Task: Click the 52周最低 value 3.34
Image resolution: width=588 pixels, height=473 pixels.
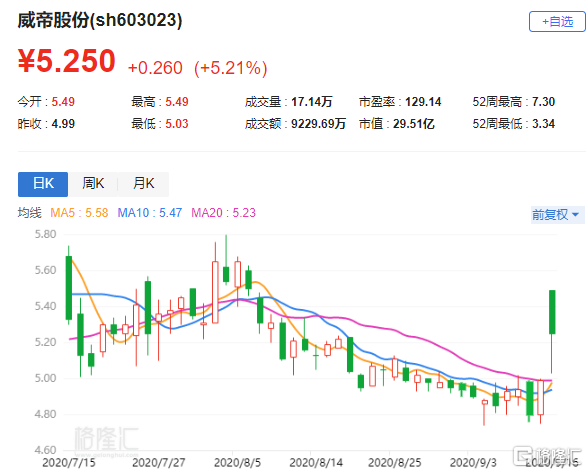Action: coord(543,124)
